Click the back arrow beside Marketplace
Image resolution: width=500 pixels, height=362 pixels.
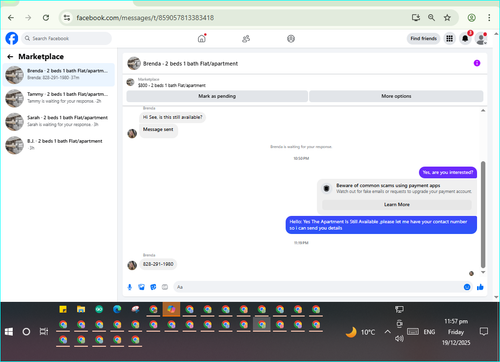pos(10,57)
